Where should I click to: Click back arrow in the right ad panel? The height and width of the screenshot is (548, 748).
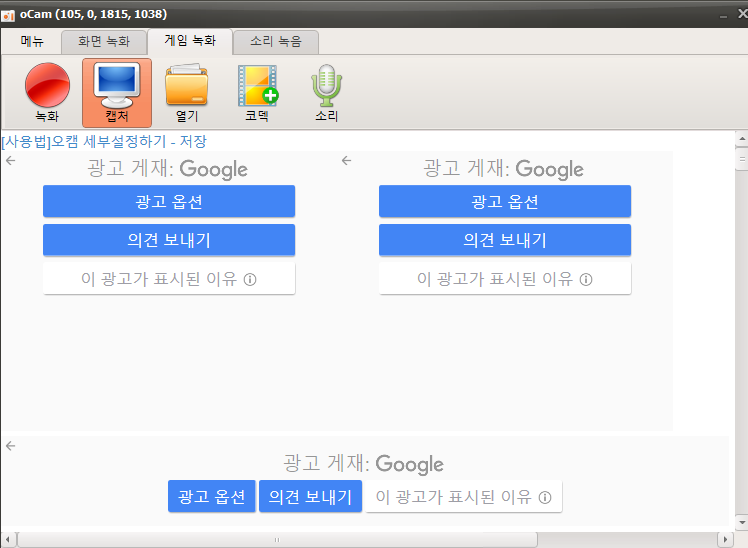346,161
